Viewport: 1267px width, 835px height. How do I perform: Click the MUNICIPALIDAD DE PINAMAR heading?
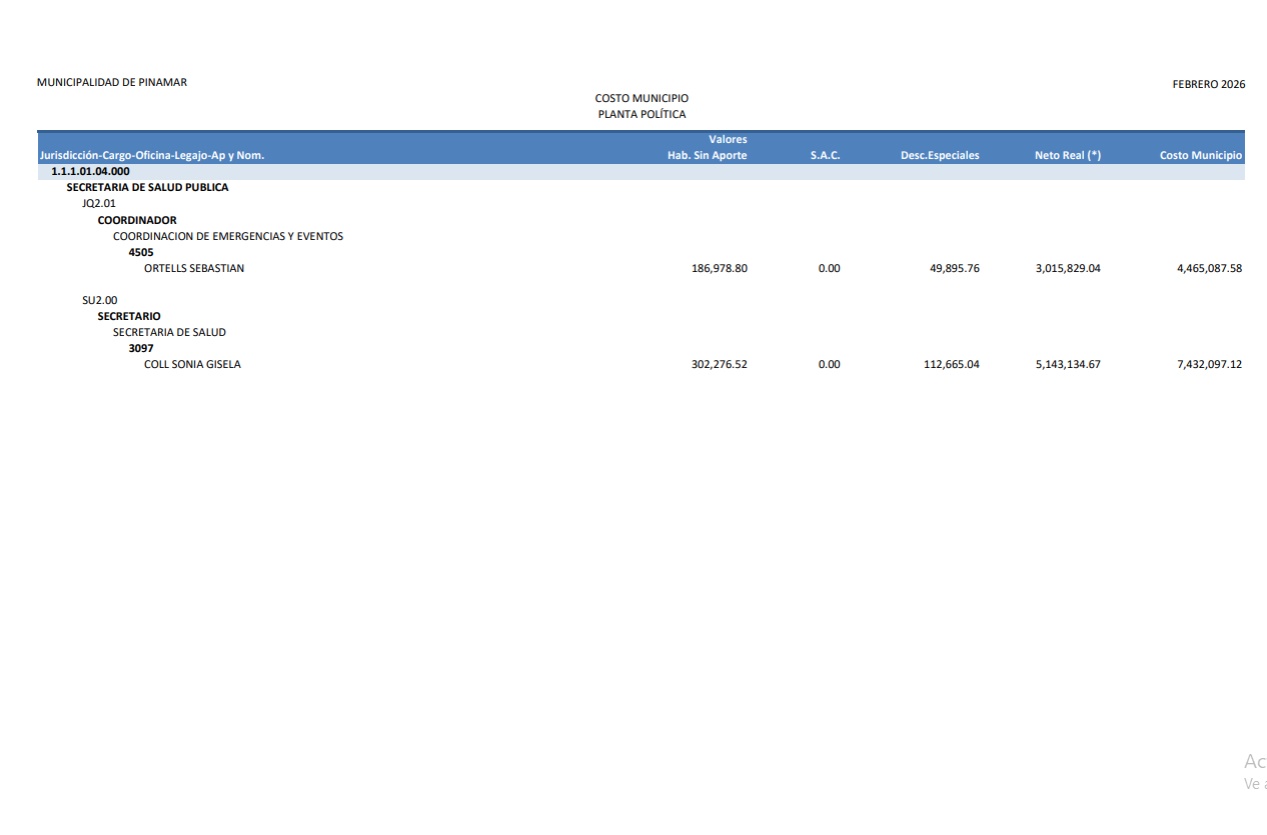coord(112,82)
